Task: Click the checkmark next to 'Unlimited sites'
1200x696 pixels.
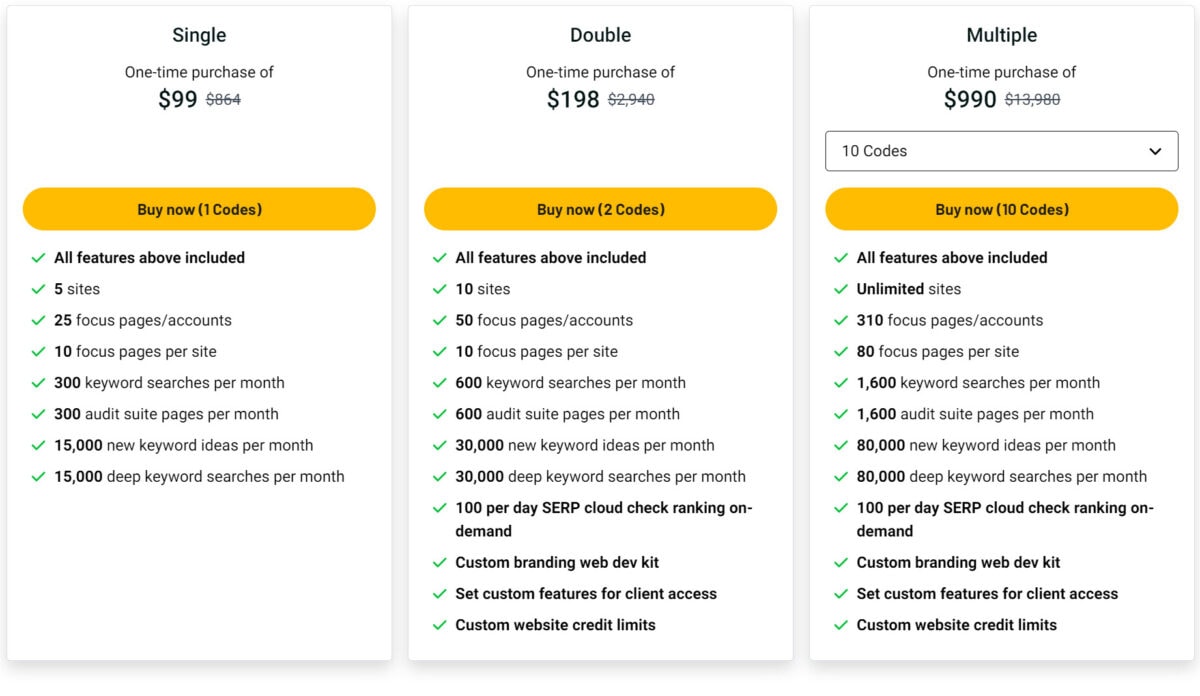Action: (841, 289)
